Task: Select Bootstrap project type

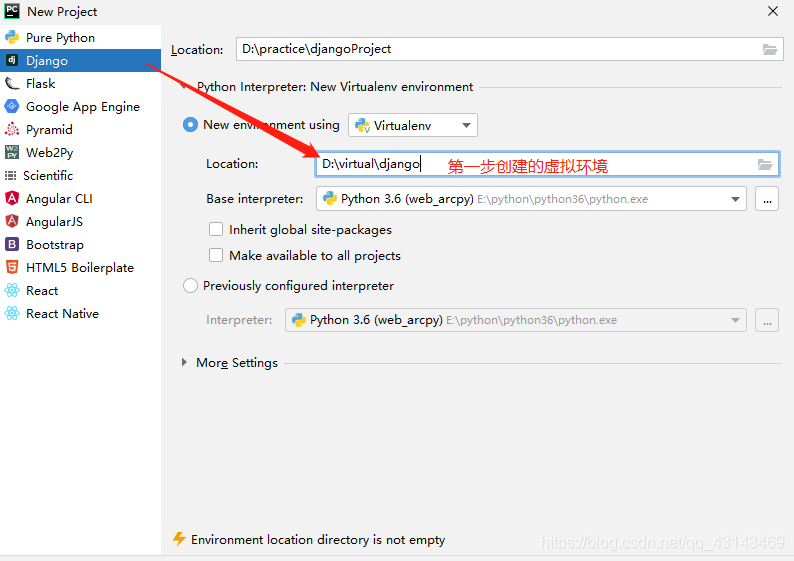Action: [x=81, y=245]
